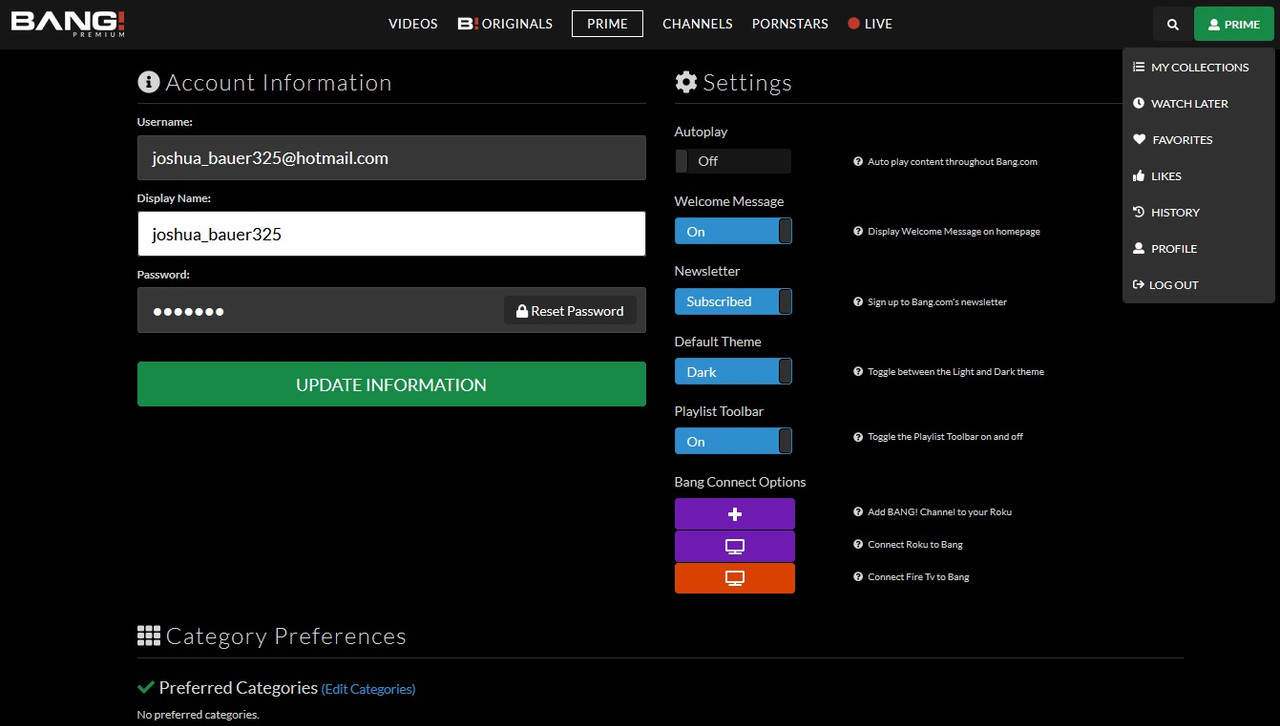Click the help icon beside theme toggle description
This screenshot has width=1280, height=726.
coord(858,371)
